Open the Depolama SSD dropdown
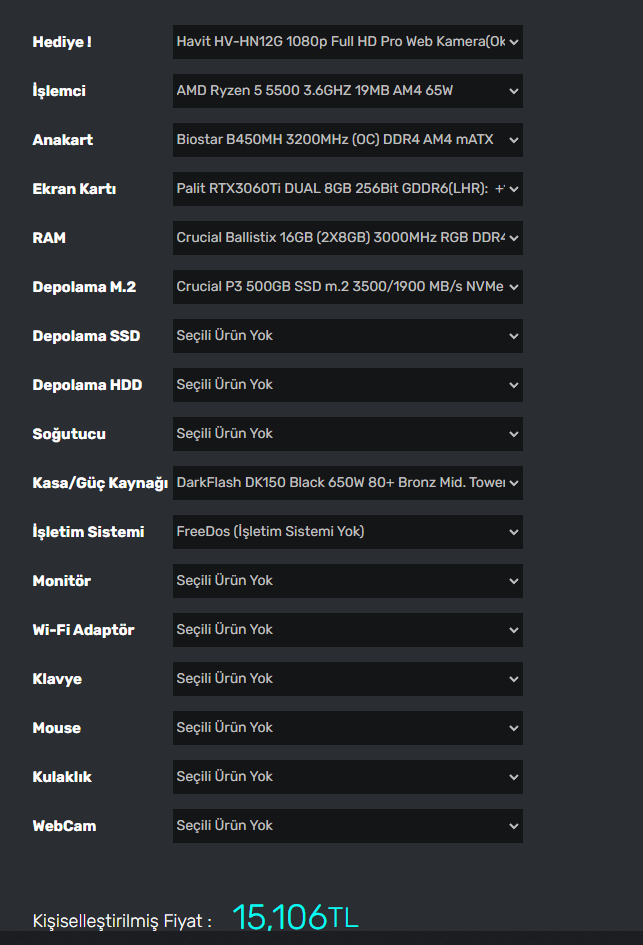This screenshot has width=643, height=945. click(x=347, y=336)
